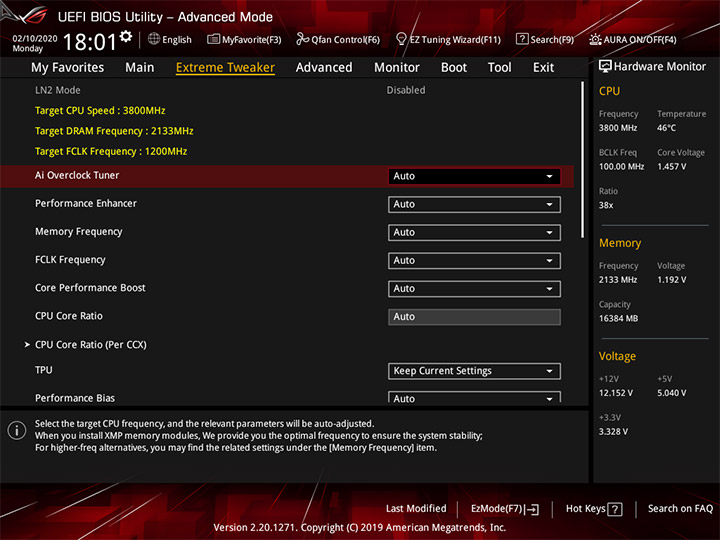Click EZ Tuning Wizard(F11) label
Screen dimensions: 720x540
click(x=455, y=39)
